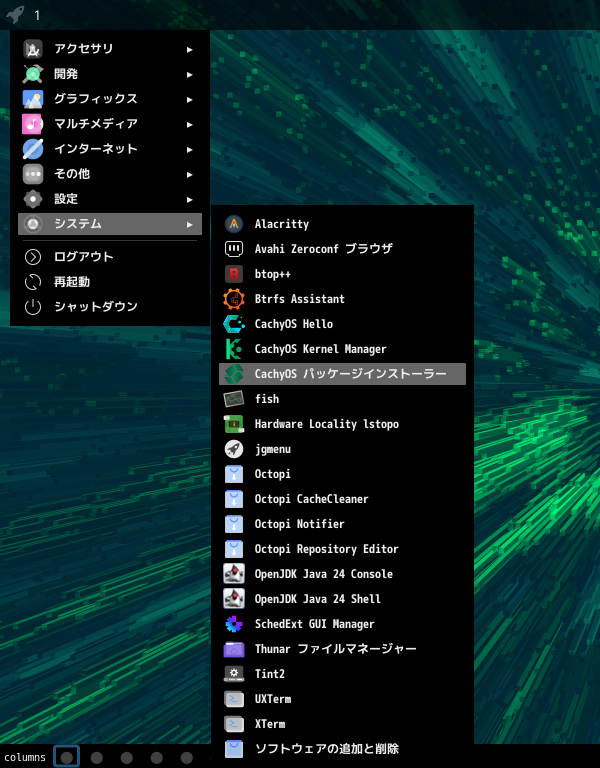Screen dimensions: 600x768
Task: Click the インターネット globe icon
Action: (33, 149)
